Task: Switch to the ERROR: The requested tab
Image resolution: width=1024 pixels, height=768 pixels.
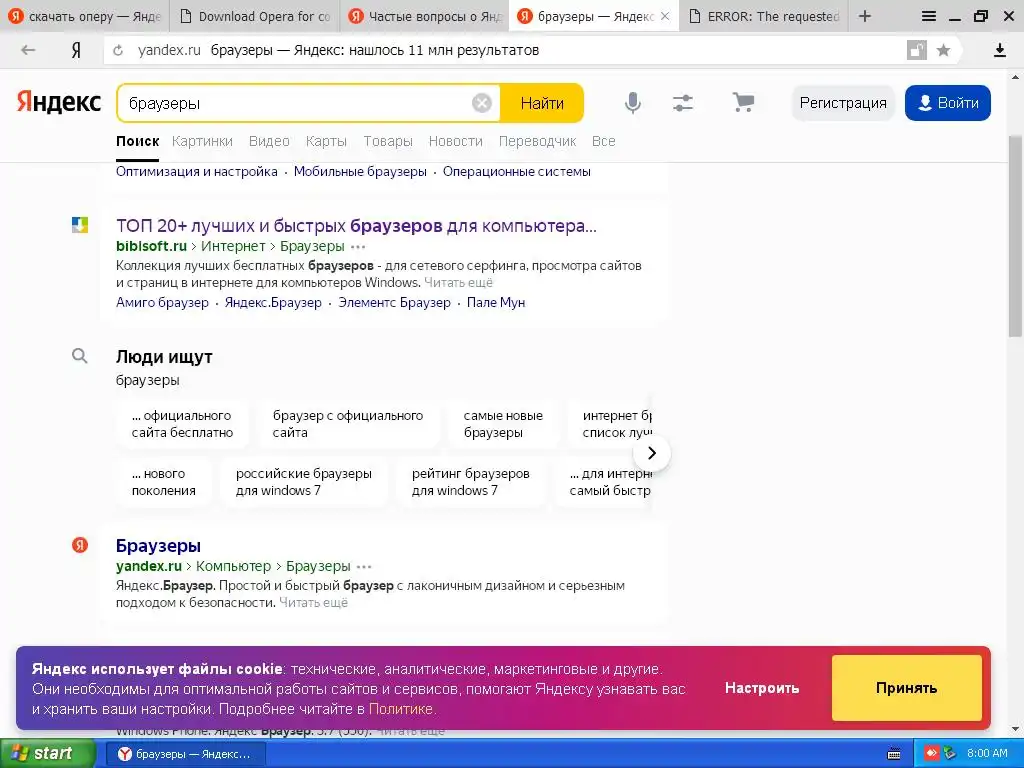Action: 764,16
